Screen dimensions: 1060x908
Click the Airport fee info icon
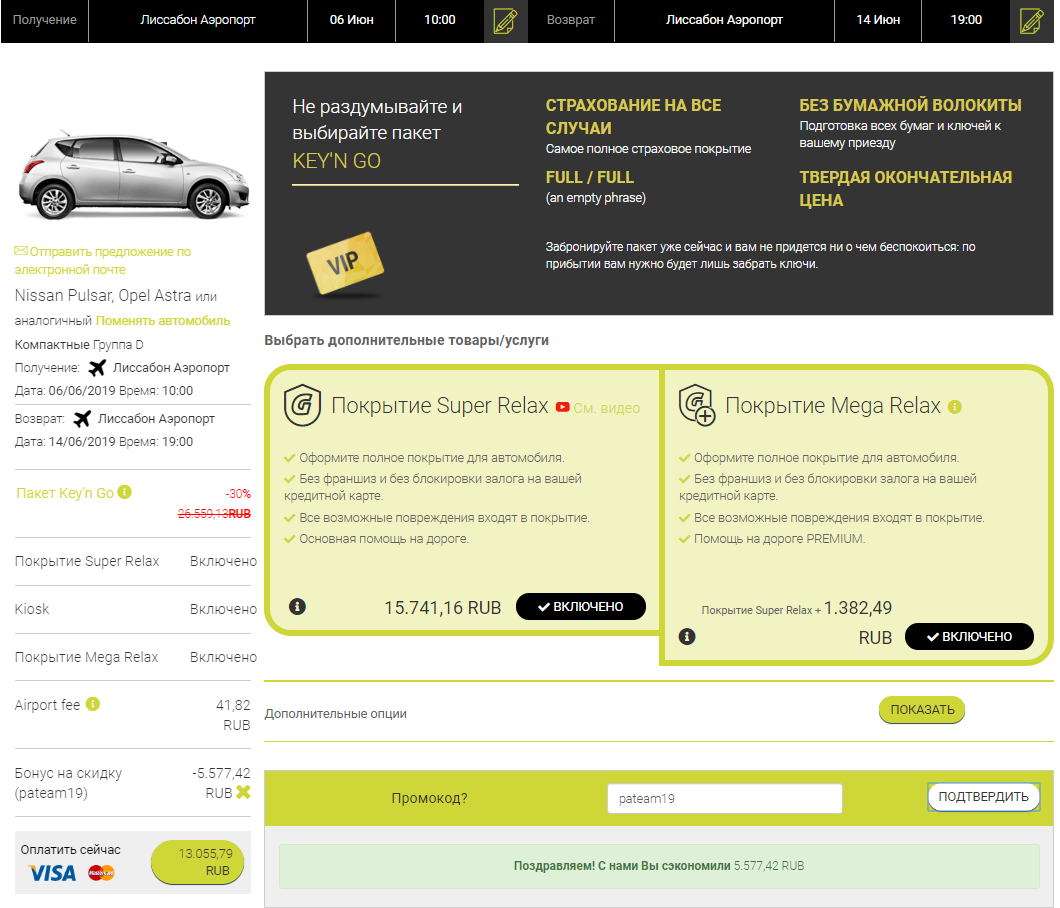(x=93, y=704)
